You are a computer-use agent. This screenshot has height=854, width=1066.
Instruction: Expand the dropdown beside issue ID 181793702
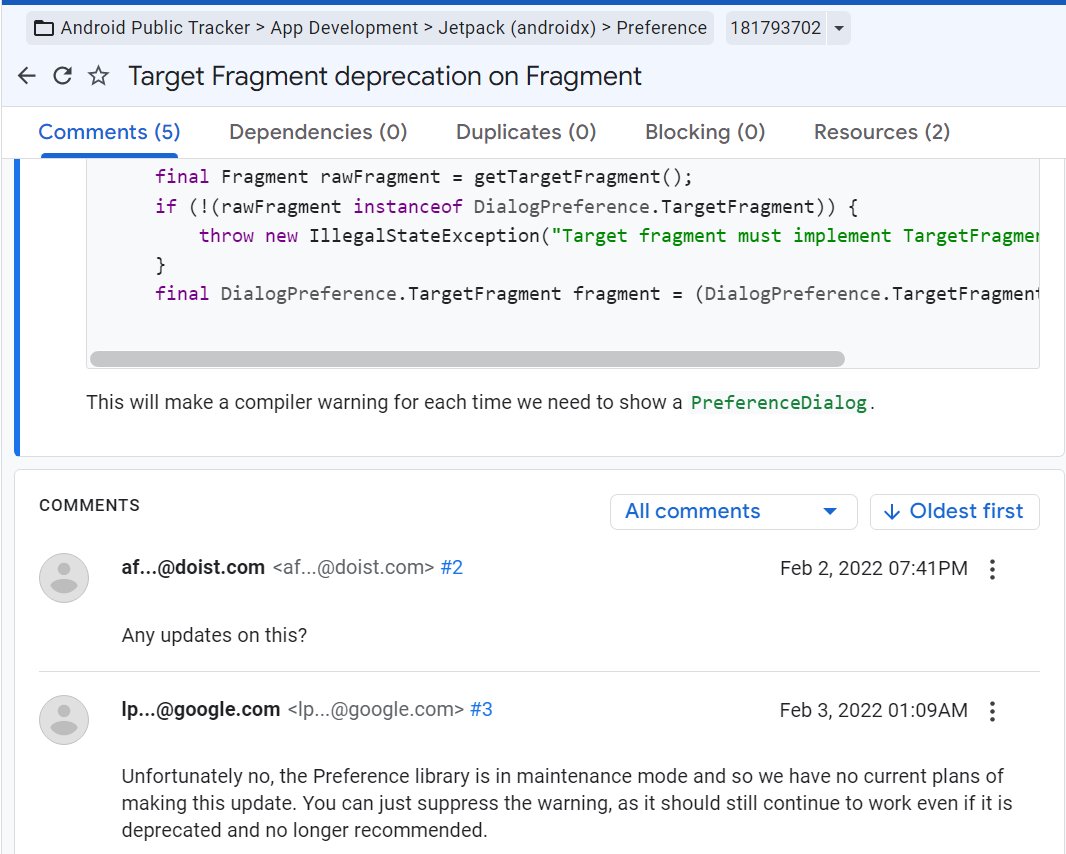click(x=839, y=28)
